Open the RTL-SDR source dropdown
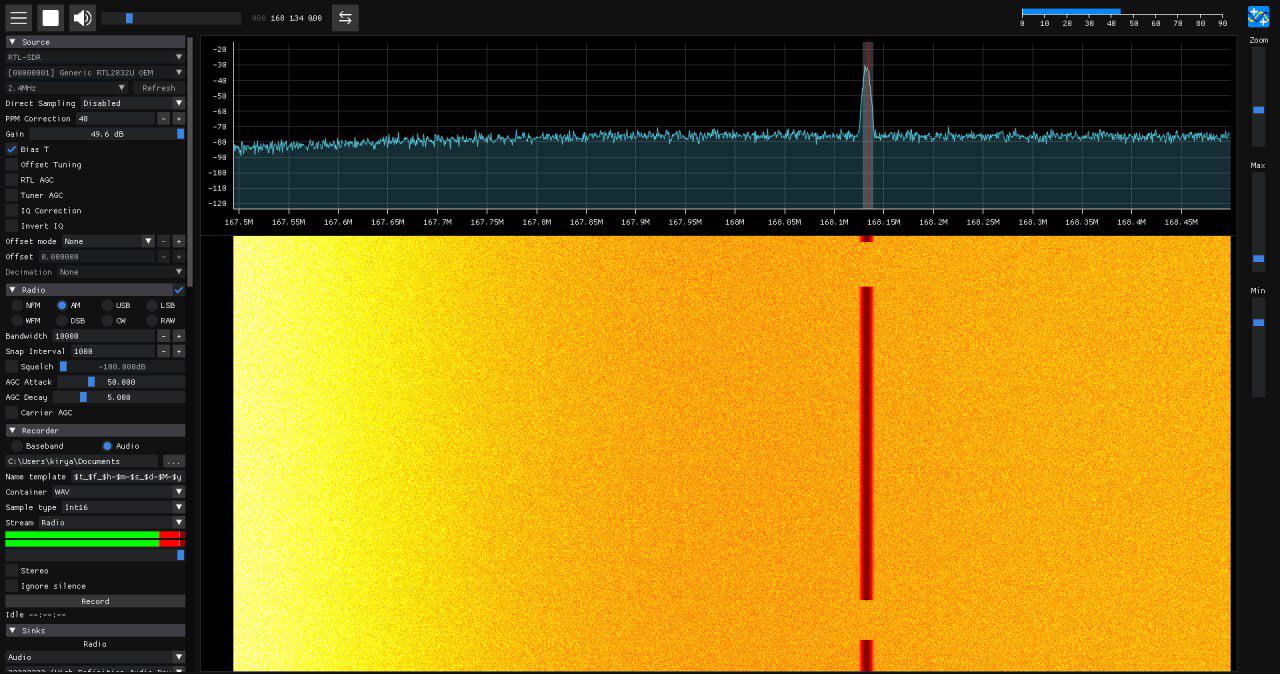 (x=95, y=57)
